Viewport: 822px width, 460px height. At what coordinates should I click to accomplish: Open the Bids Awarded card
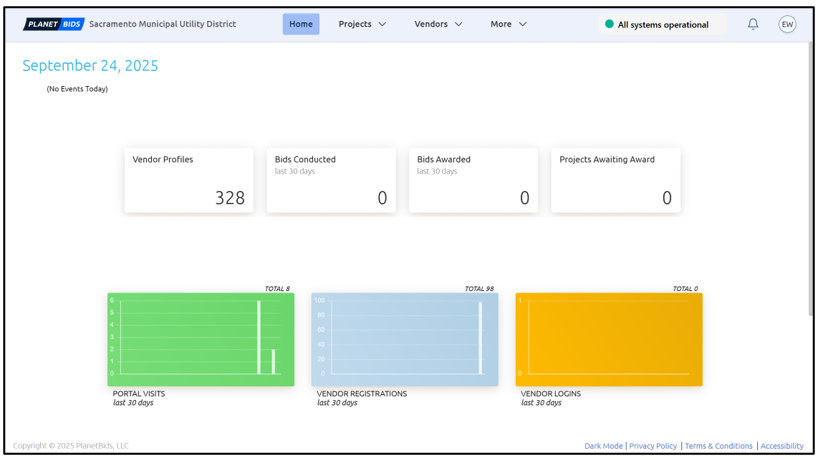tap(473, 180)
